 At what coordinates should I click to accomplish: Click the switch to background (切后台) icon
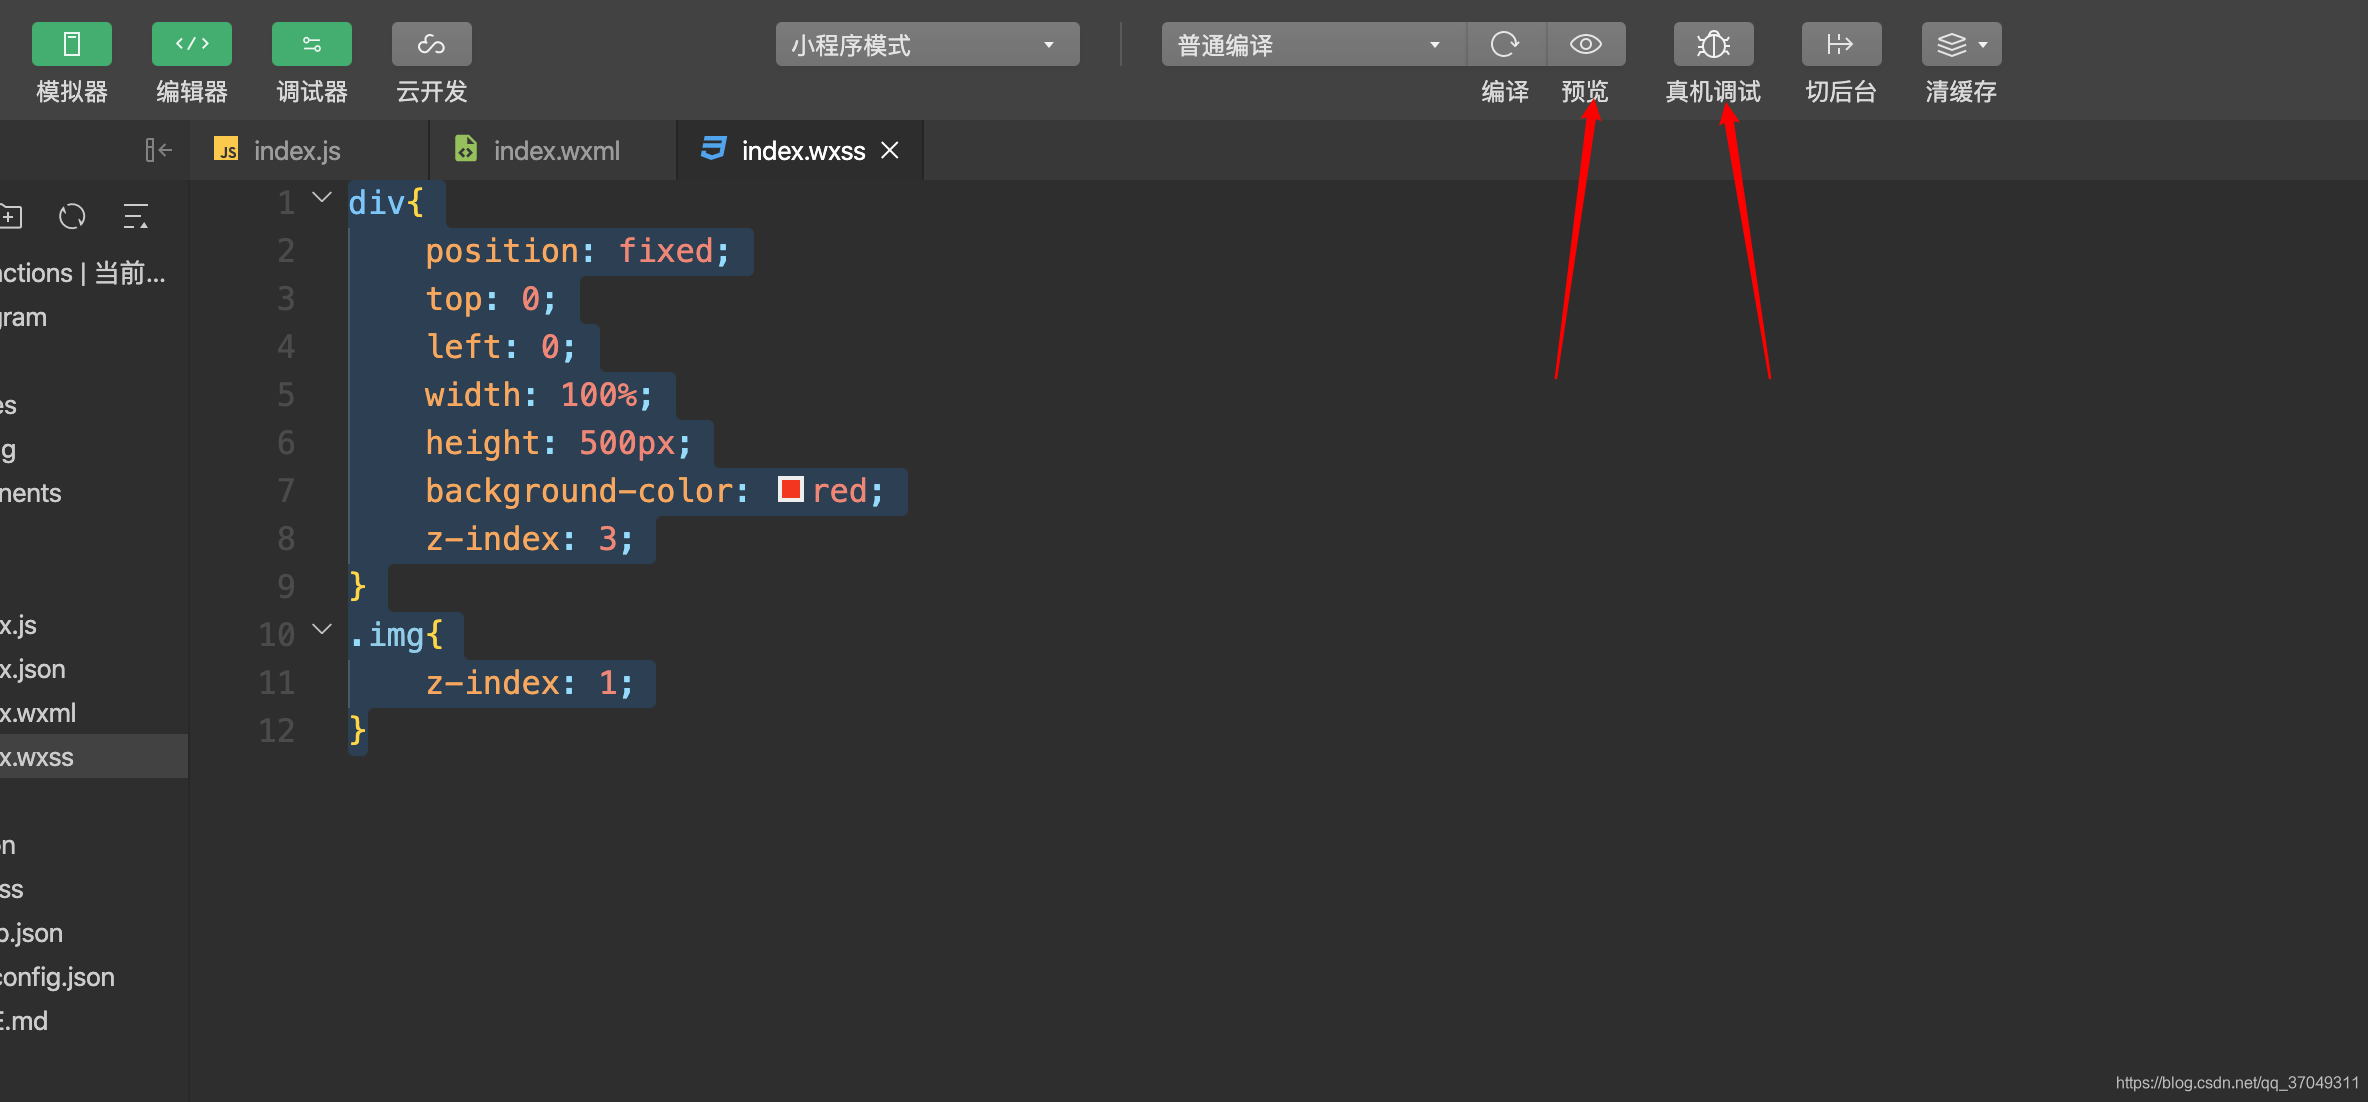click(1840, 44)
